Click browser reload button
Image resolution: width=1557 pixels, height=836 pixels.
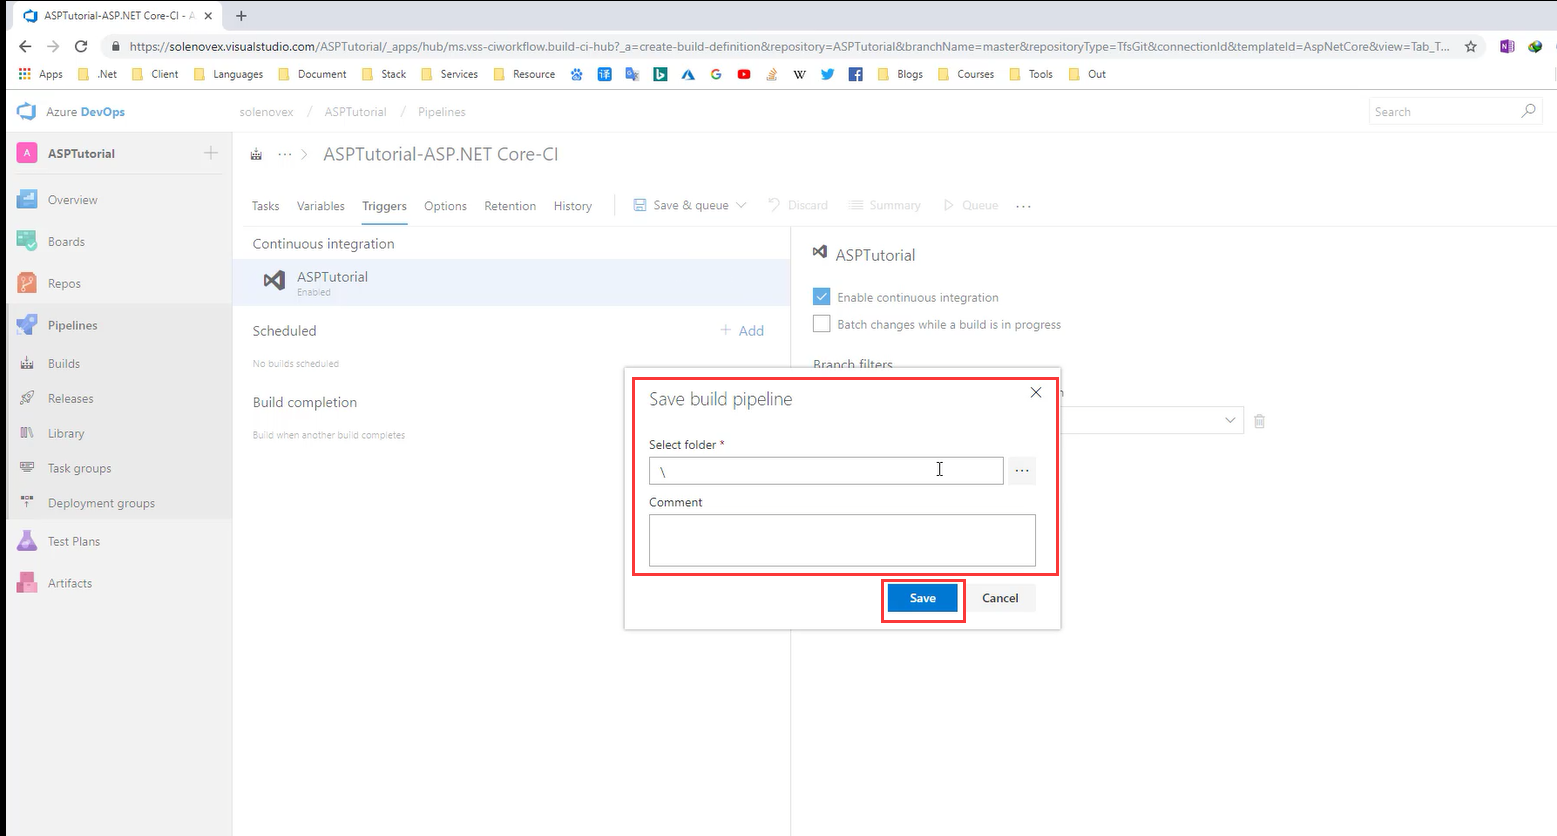[x=81, y=46]
